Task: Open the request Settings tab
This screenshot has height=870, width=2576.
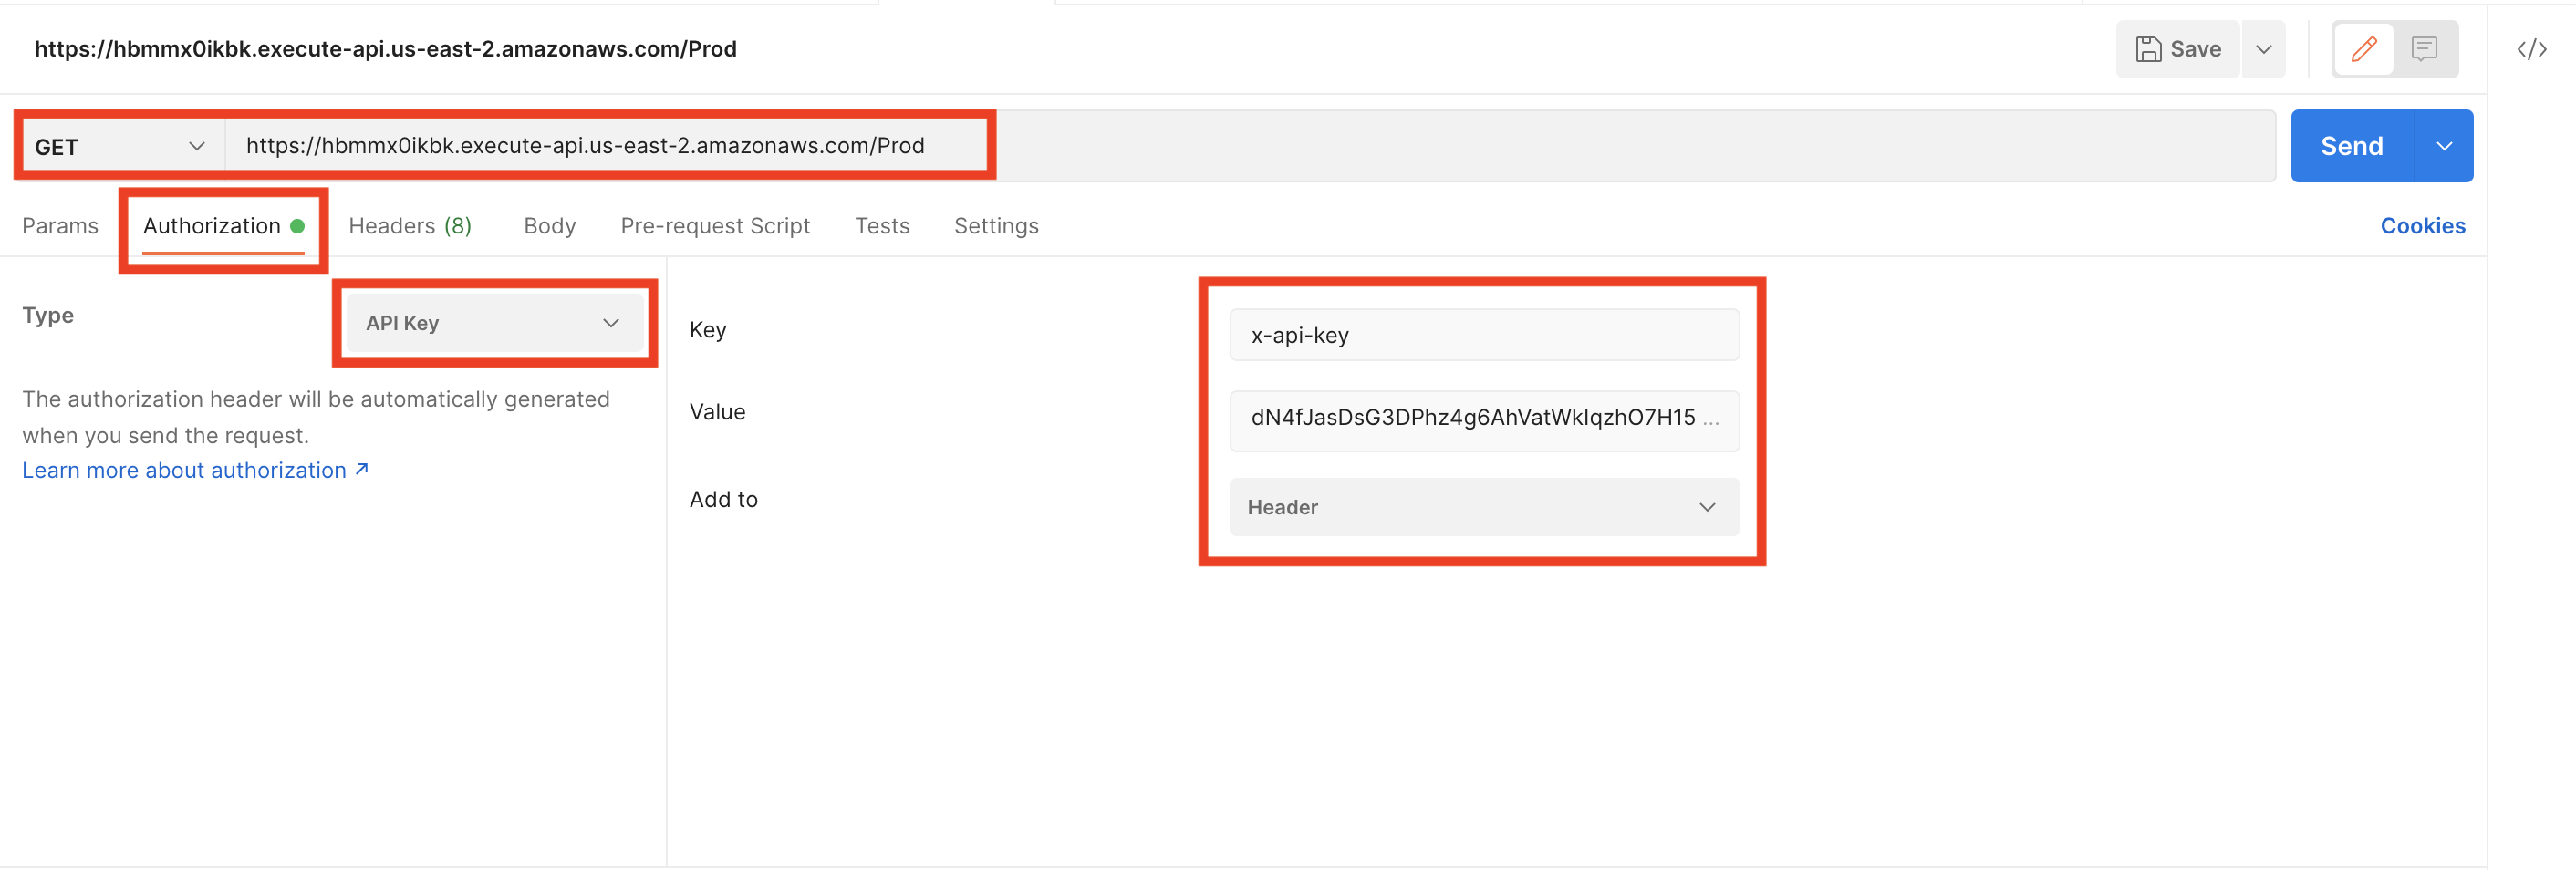Action: [995, 226]
